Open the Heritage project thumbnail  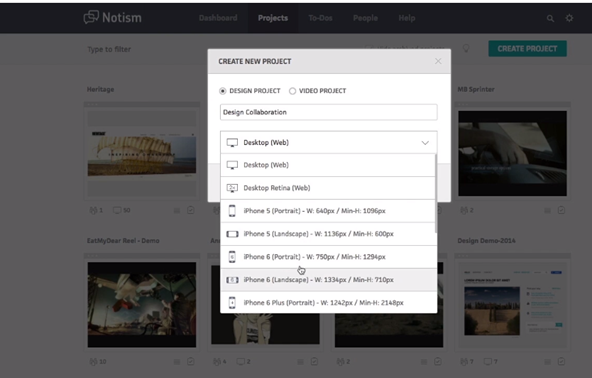[x=142, y=153]
